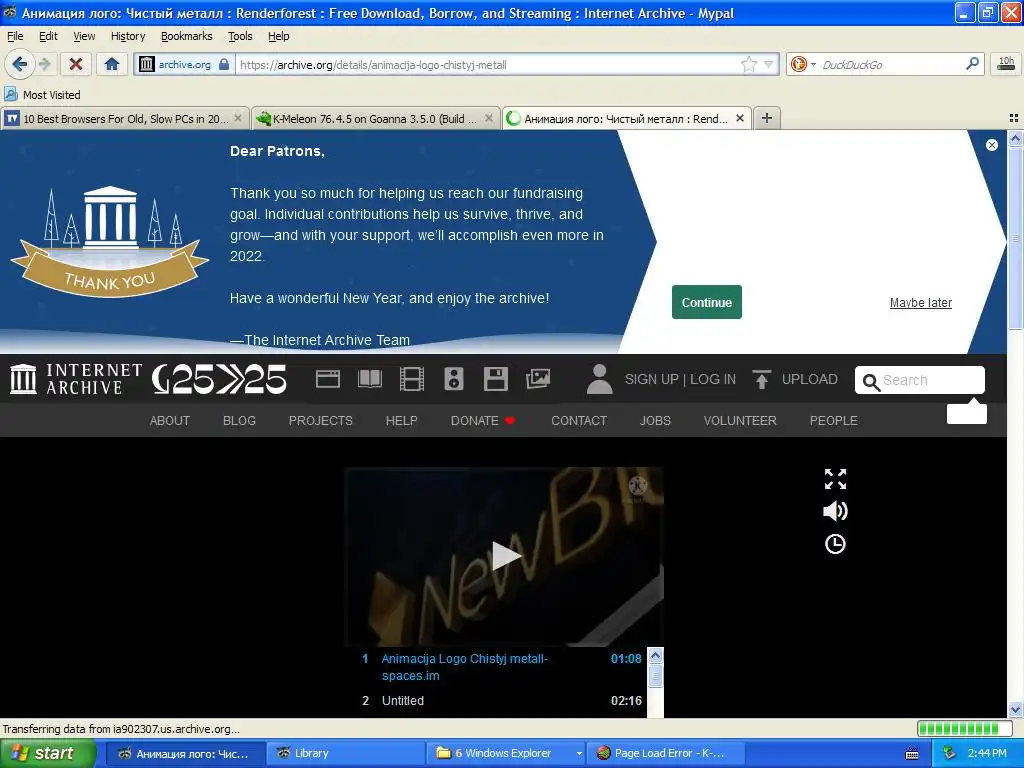Viewport: 1024px width, 768px height.
Task: Open the View menu
Action: pos(84,36)
